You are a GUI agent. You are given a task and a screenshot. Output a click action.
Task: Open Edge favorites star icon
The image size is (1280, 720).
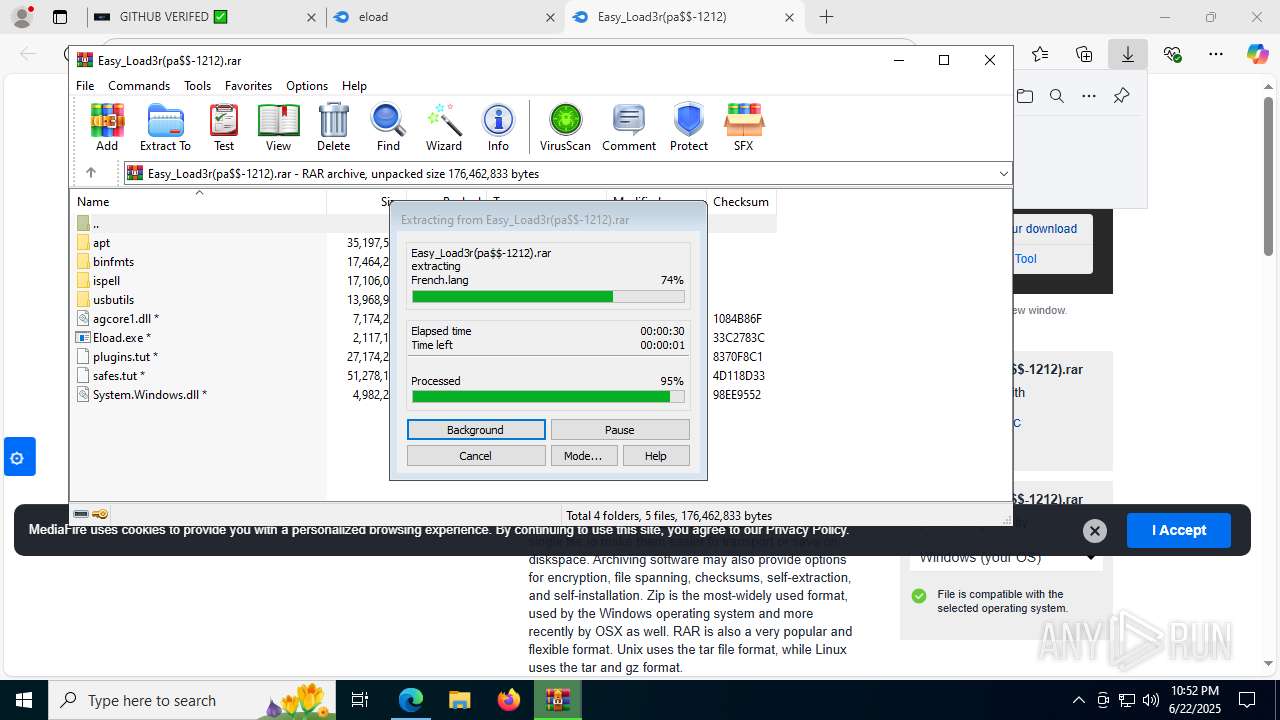[1040, 54]
